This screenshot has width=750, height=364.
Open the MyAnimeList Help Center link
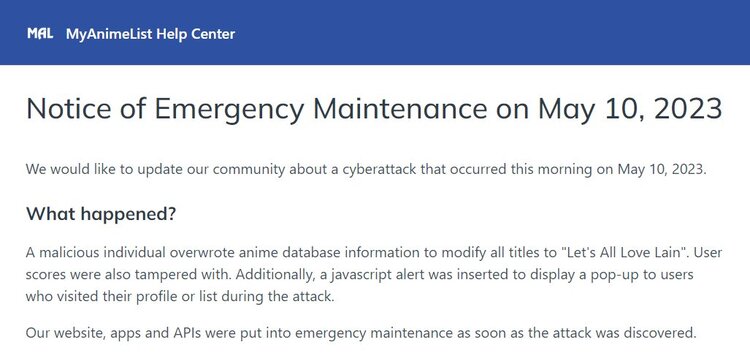point(151,34)
